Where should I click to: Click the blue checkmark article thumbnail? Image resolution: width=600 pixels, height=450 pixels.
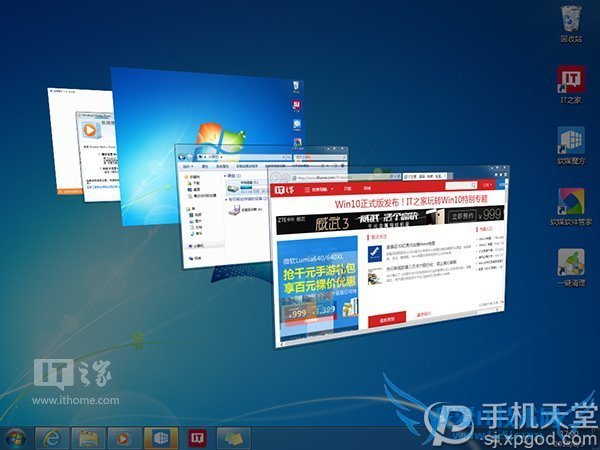(x=375, y=253)
